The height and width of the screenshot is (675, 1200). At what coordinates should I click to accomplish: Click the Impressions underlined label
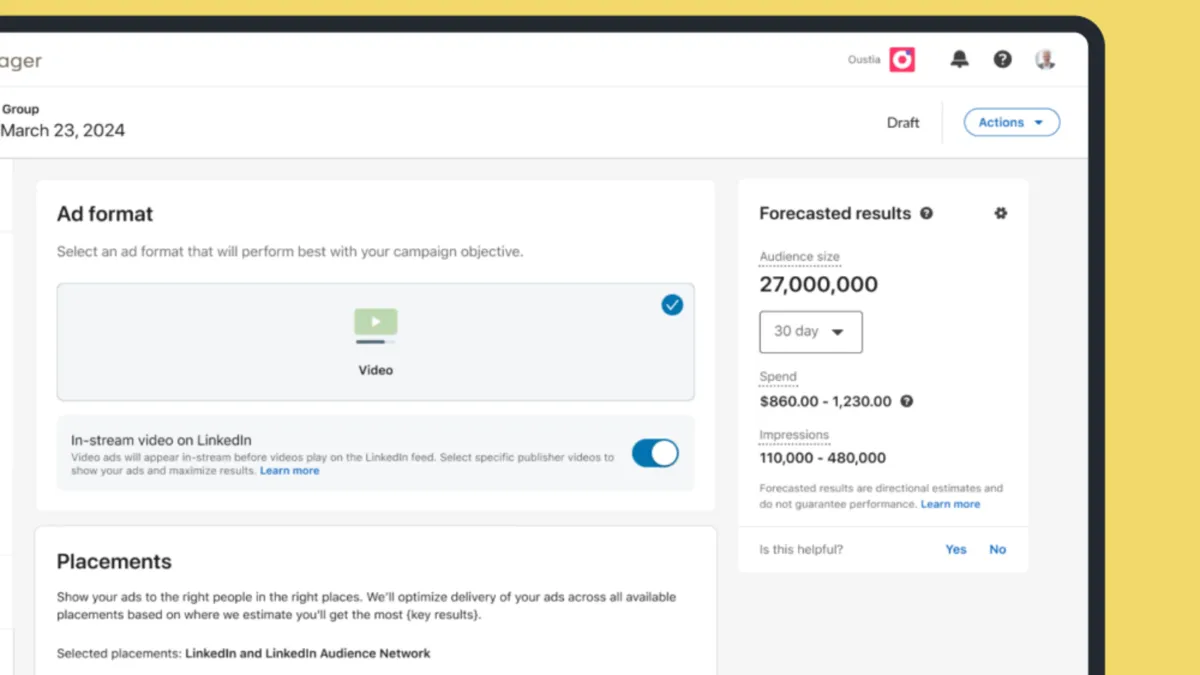tap(794, 435)
